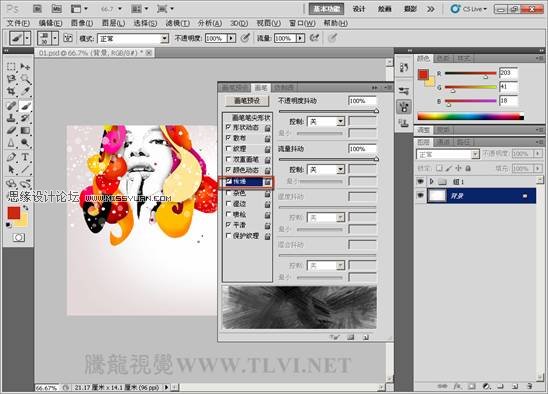Open History panel icon in collapsed dock
Image resolution: width=548 pixels, height=394 pixels.
(x=404, y=67)
